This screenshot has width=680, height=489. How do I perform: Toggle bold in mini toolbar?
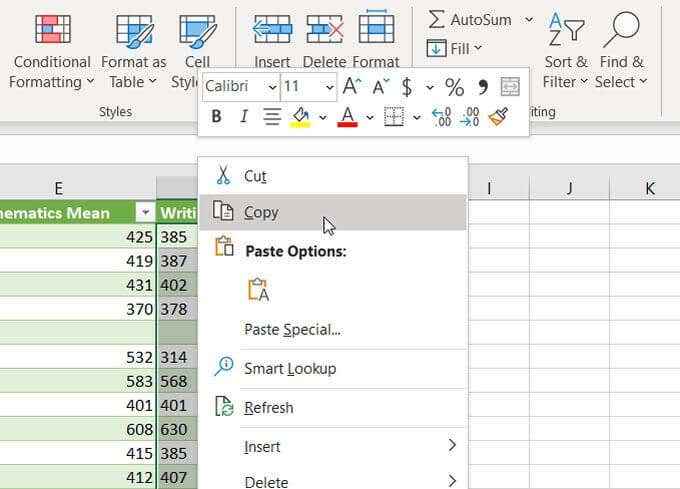click(216, 116)
